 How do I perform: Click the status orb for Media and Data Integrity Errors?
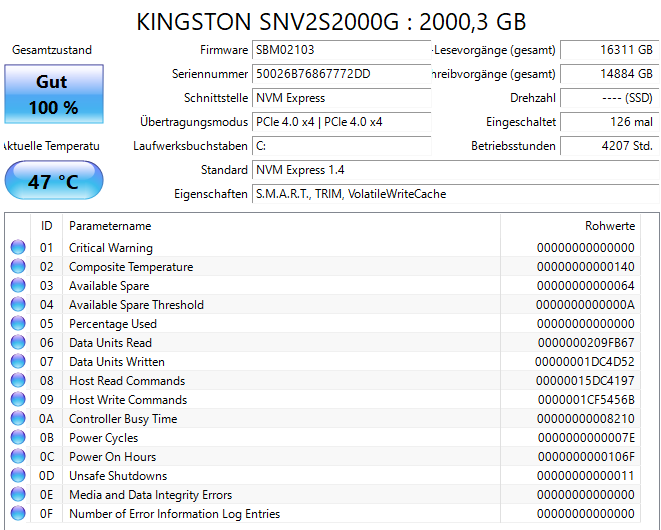pos(18,494)
